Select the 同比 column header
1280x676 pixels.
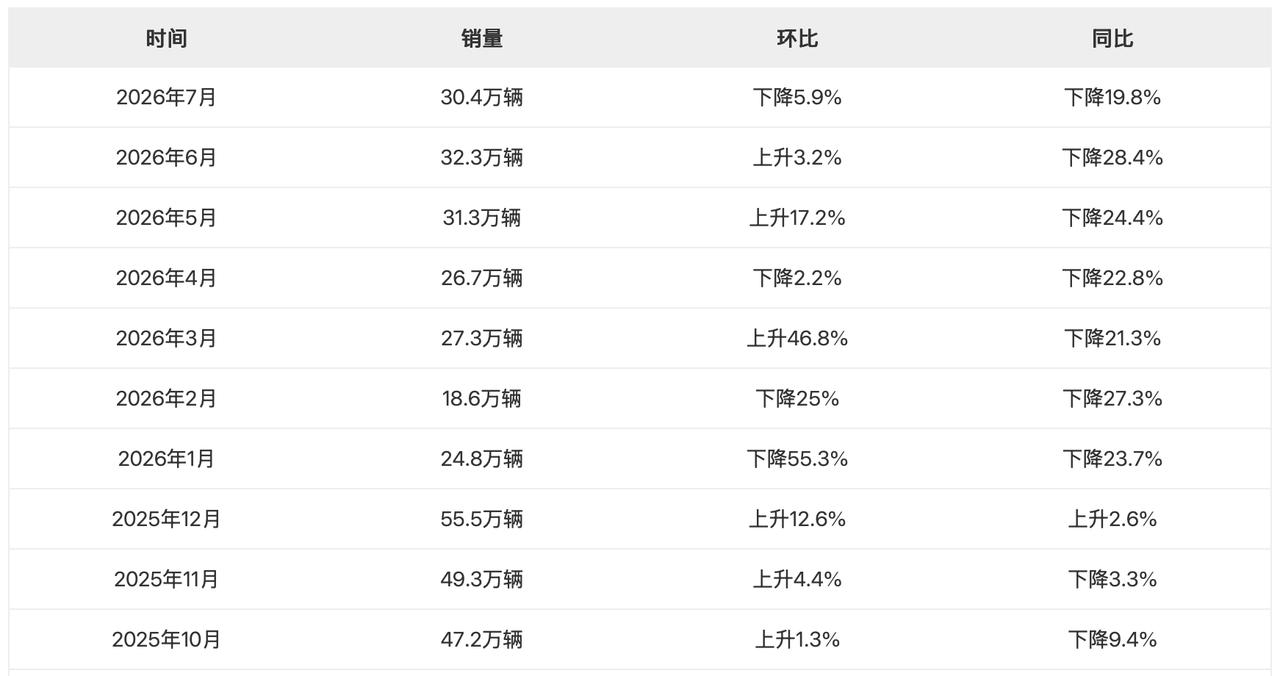tap(1112, 38)
